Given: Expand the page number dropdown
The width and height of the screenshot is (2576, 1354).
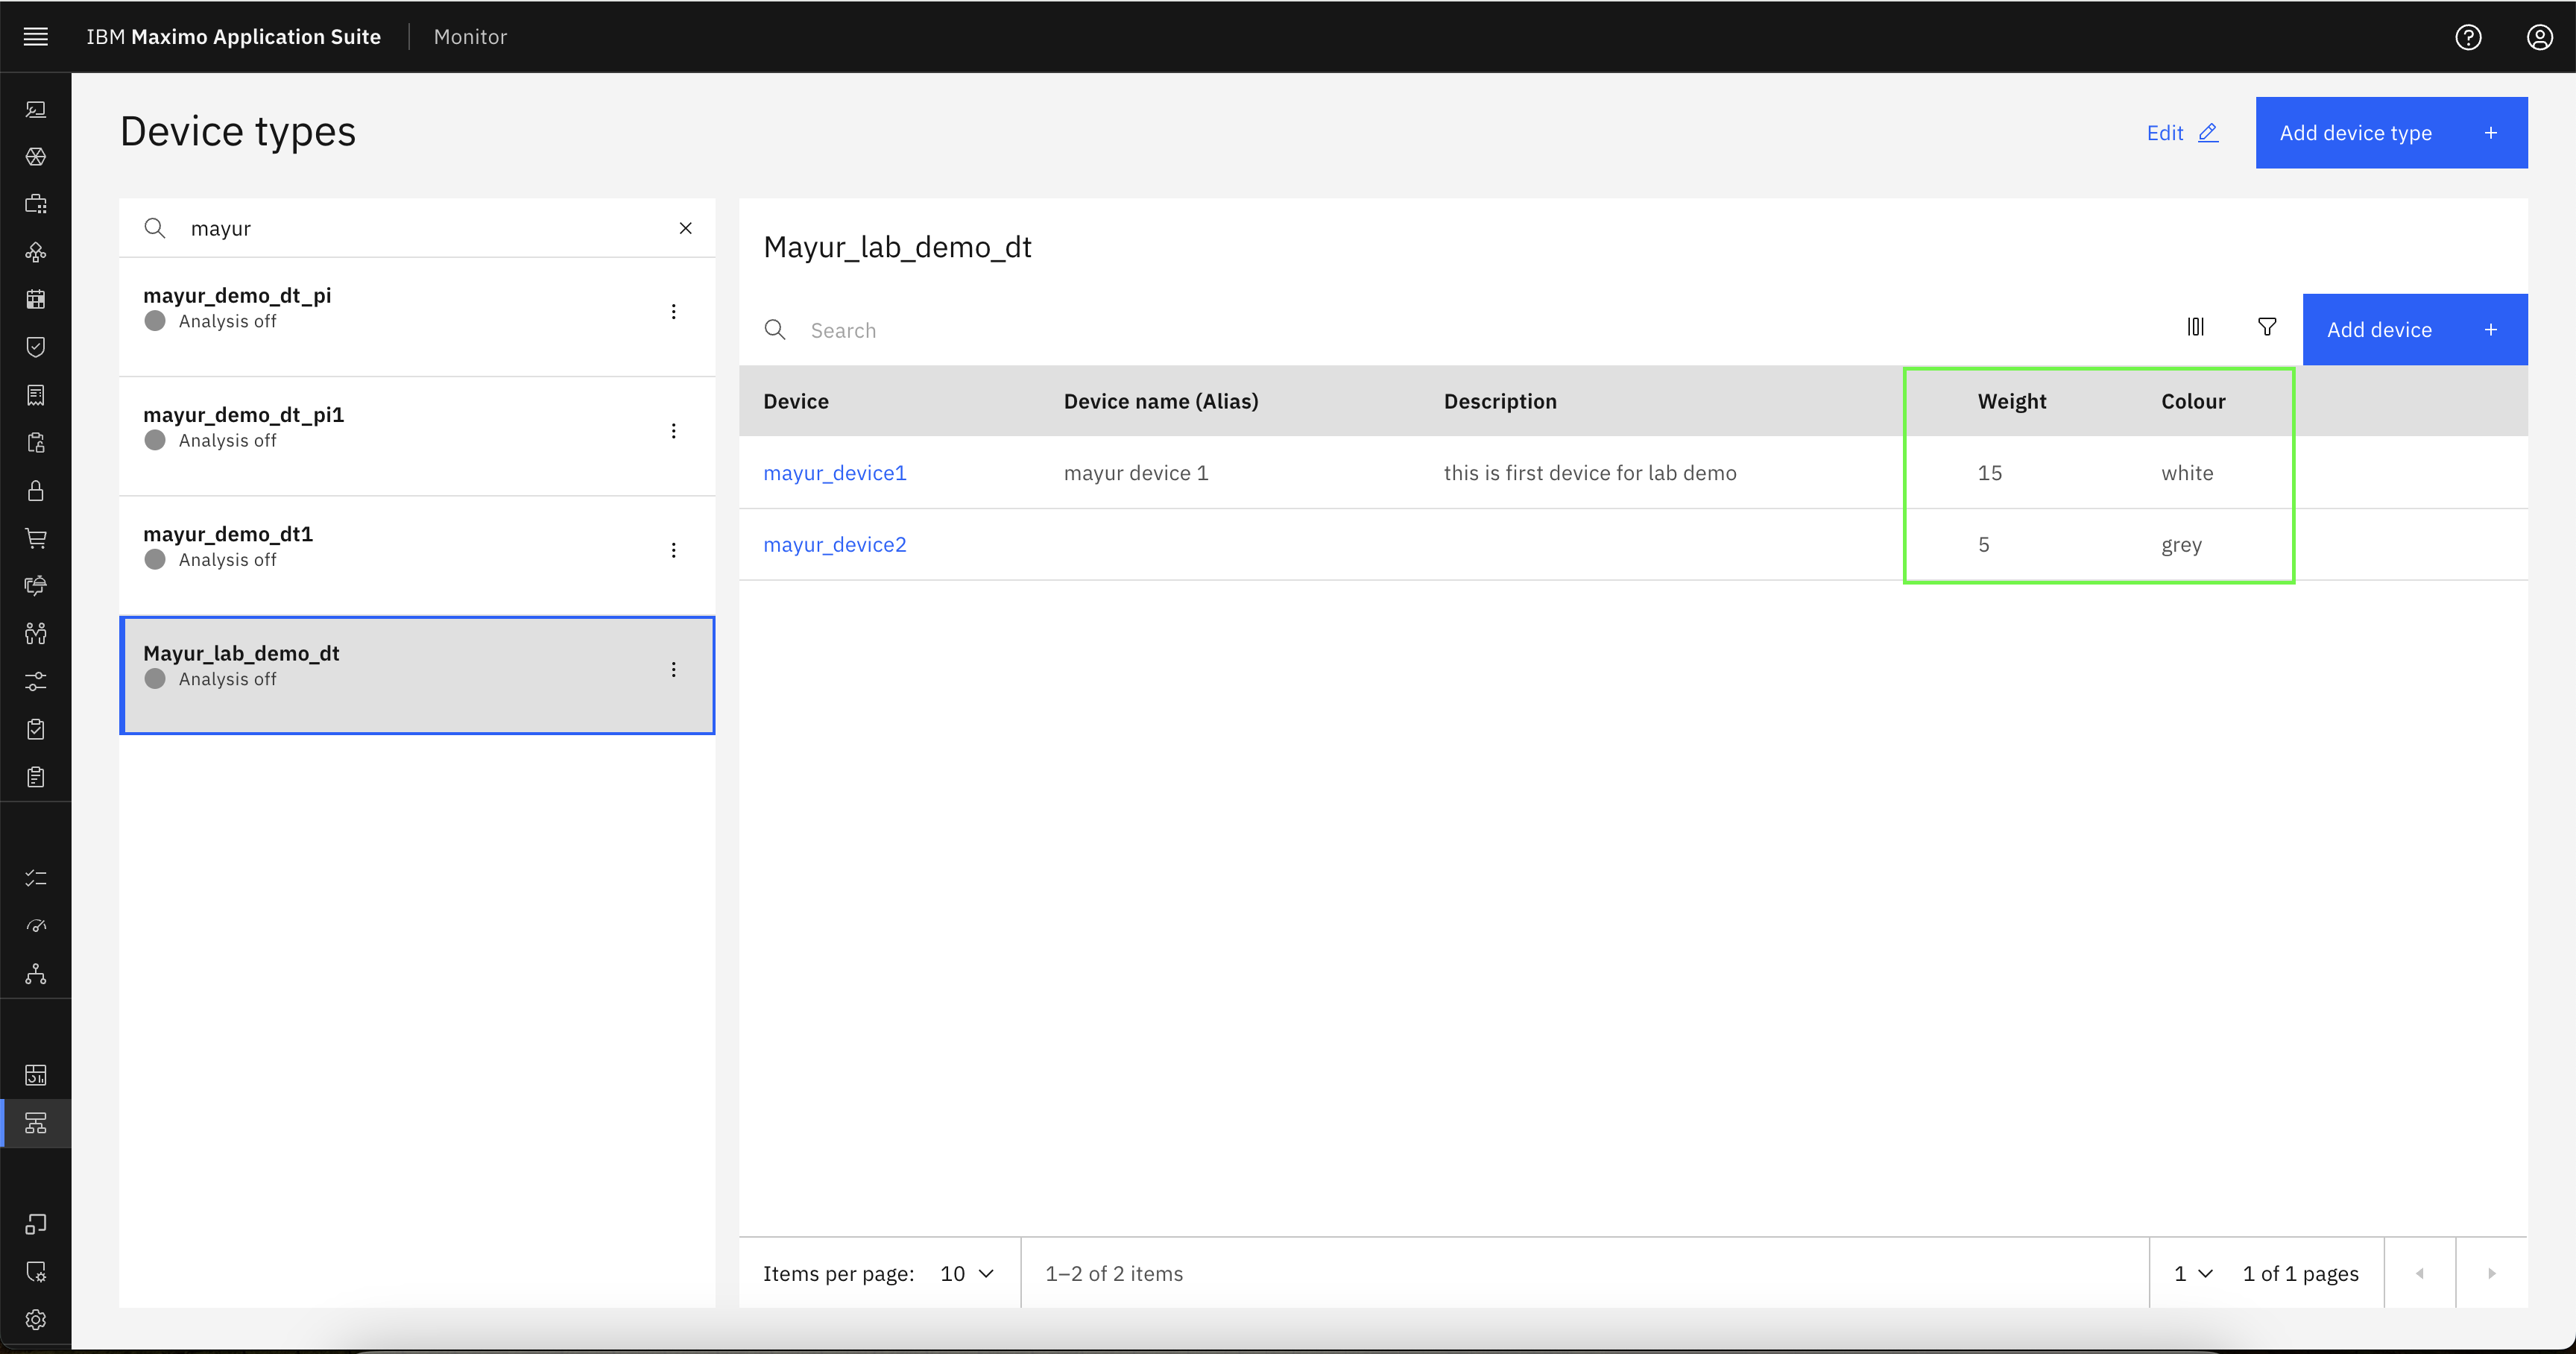Looking at the screenshot, I should pyautogui.click(x=2193, y=1273).
